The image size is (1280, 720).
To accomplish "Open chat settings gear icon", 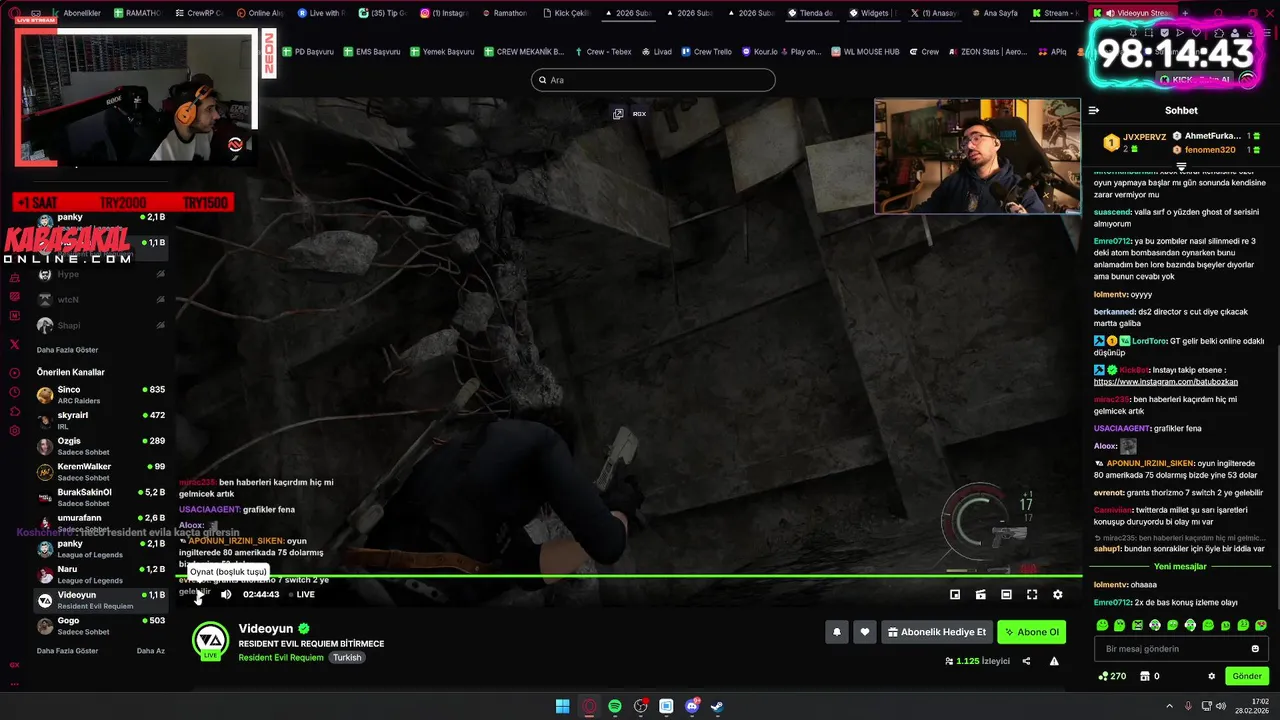I will coord(1212,676).
